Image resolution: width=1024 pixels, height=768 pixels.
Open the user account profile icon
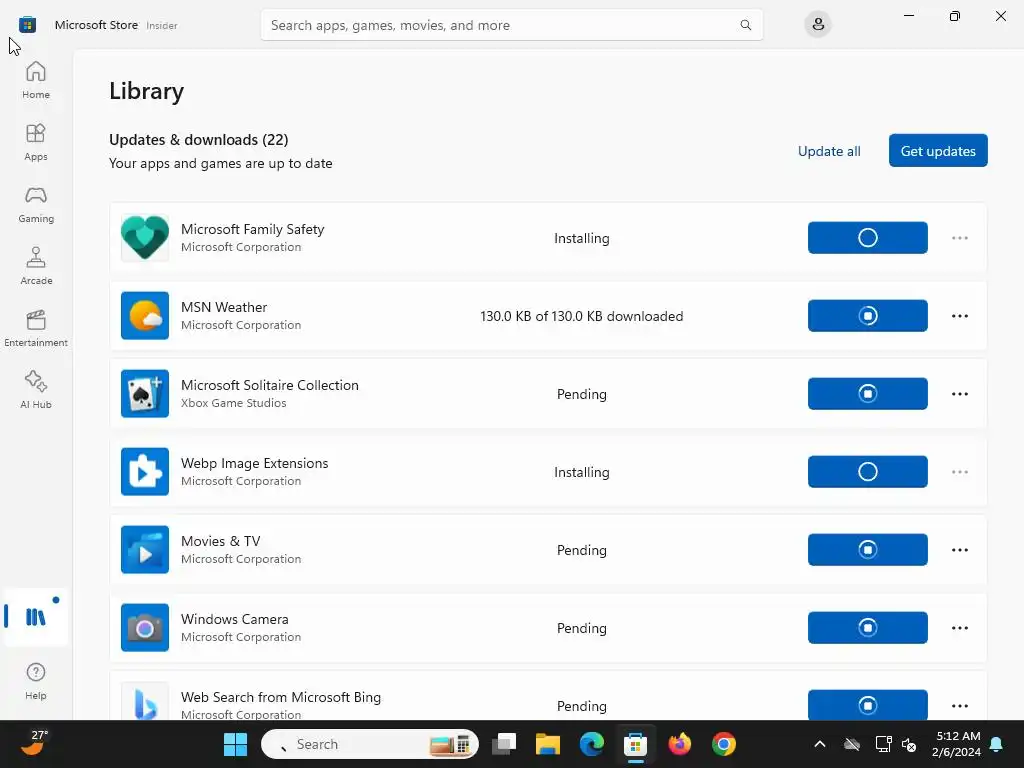click(x=818, y=25)
